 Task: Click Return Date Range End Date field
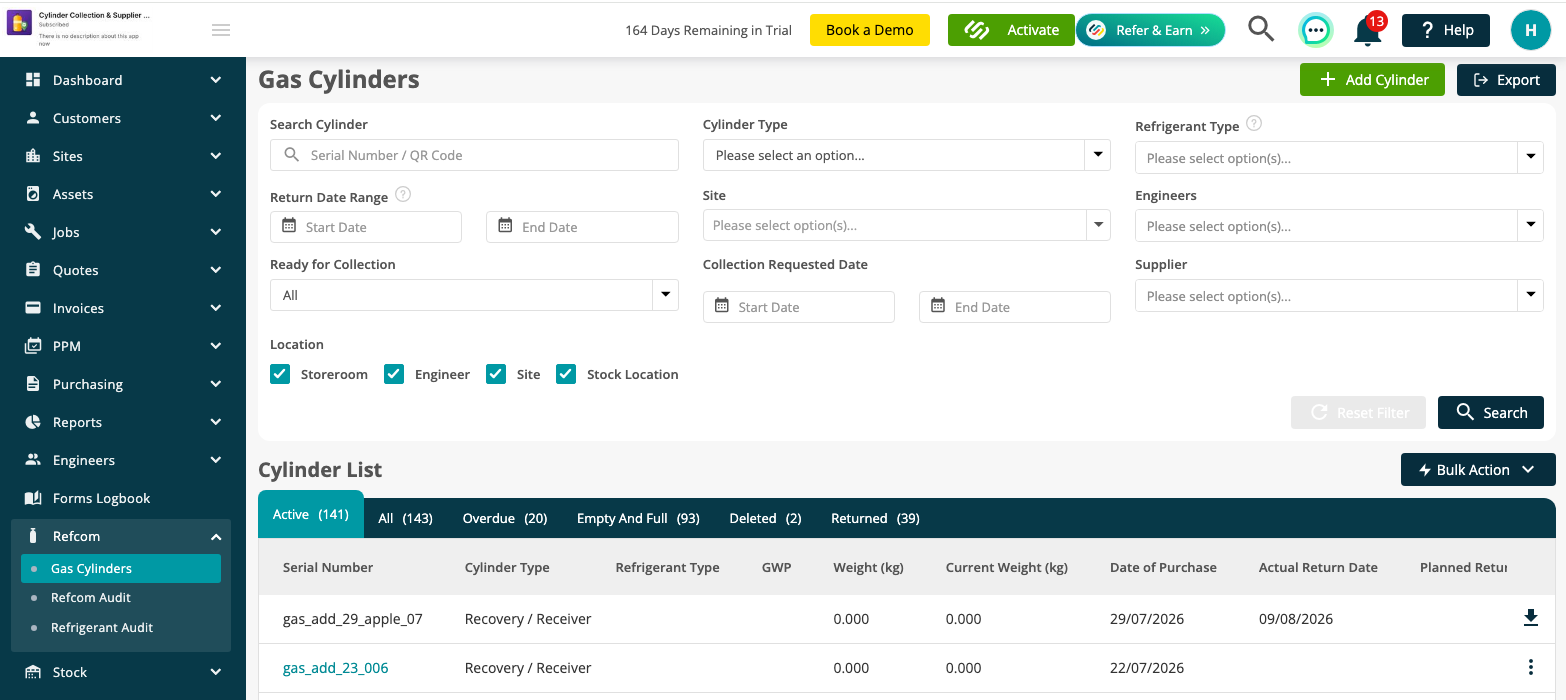tap(582, 227)
